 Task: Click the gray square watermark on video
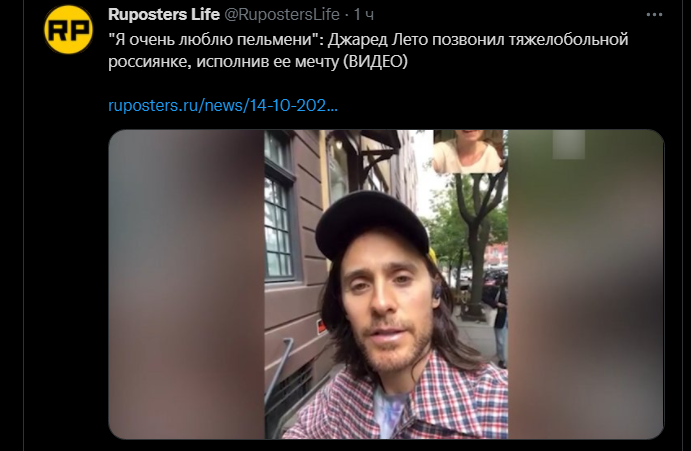click(x=568, y=145)
